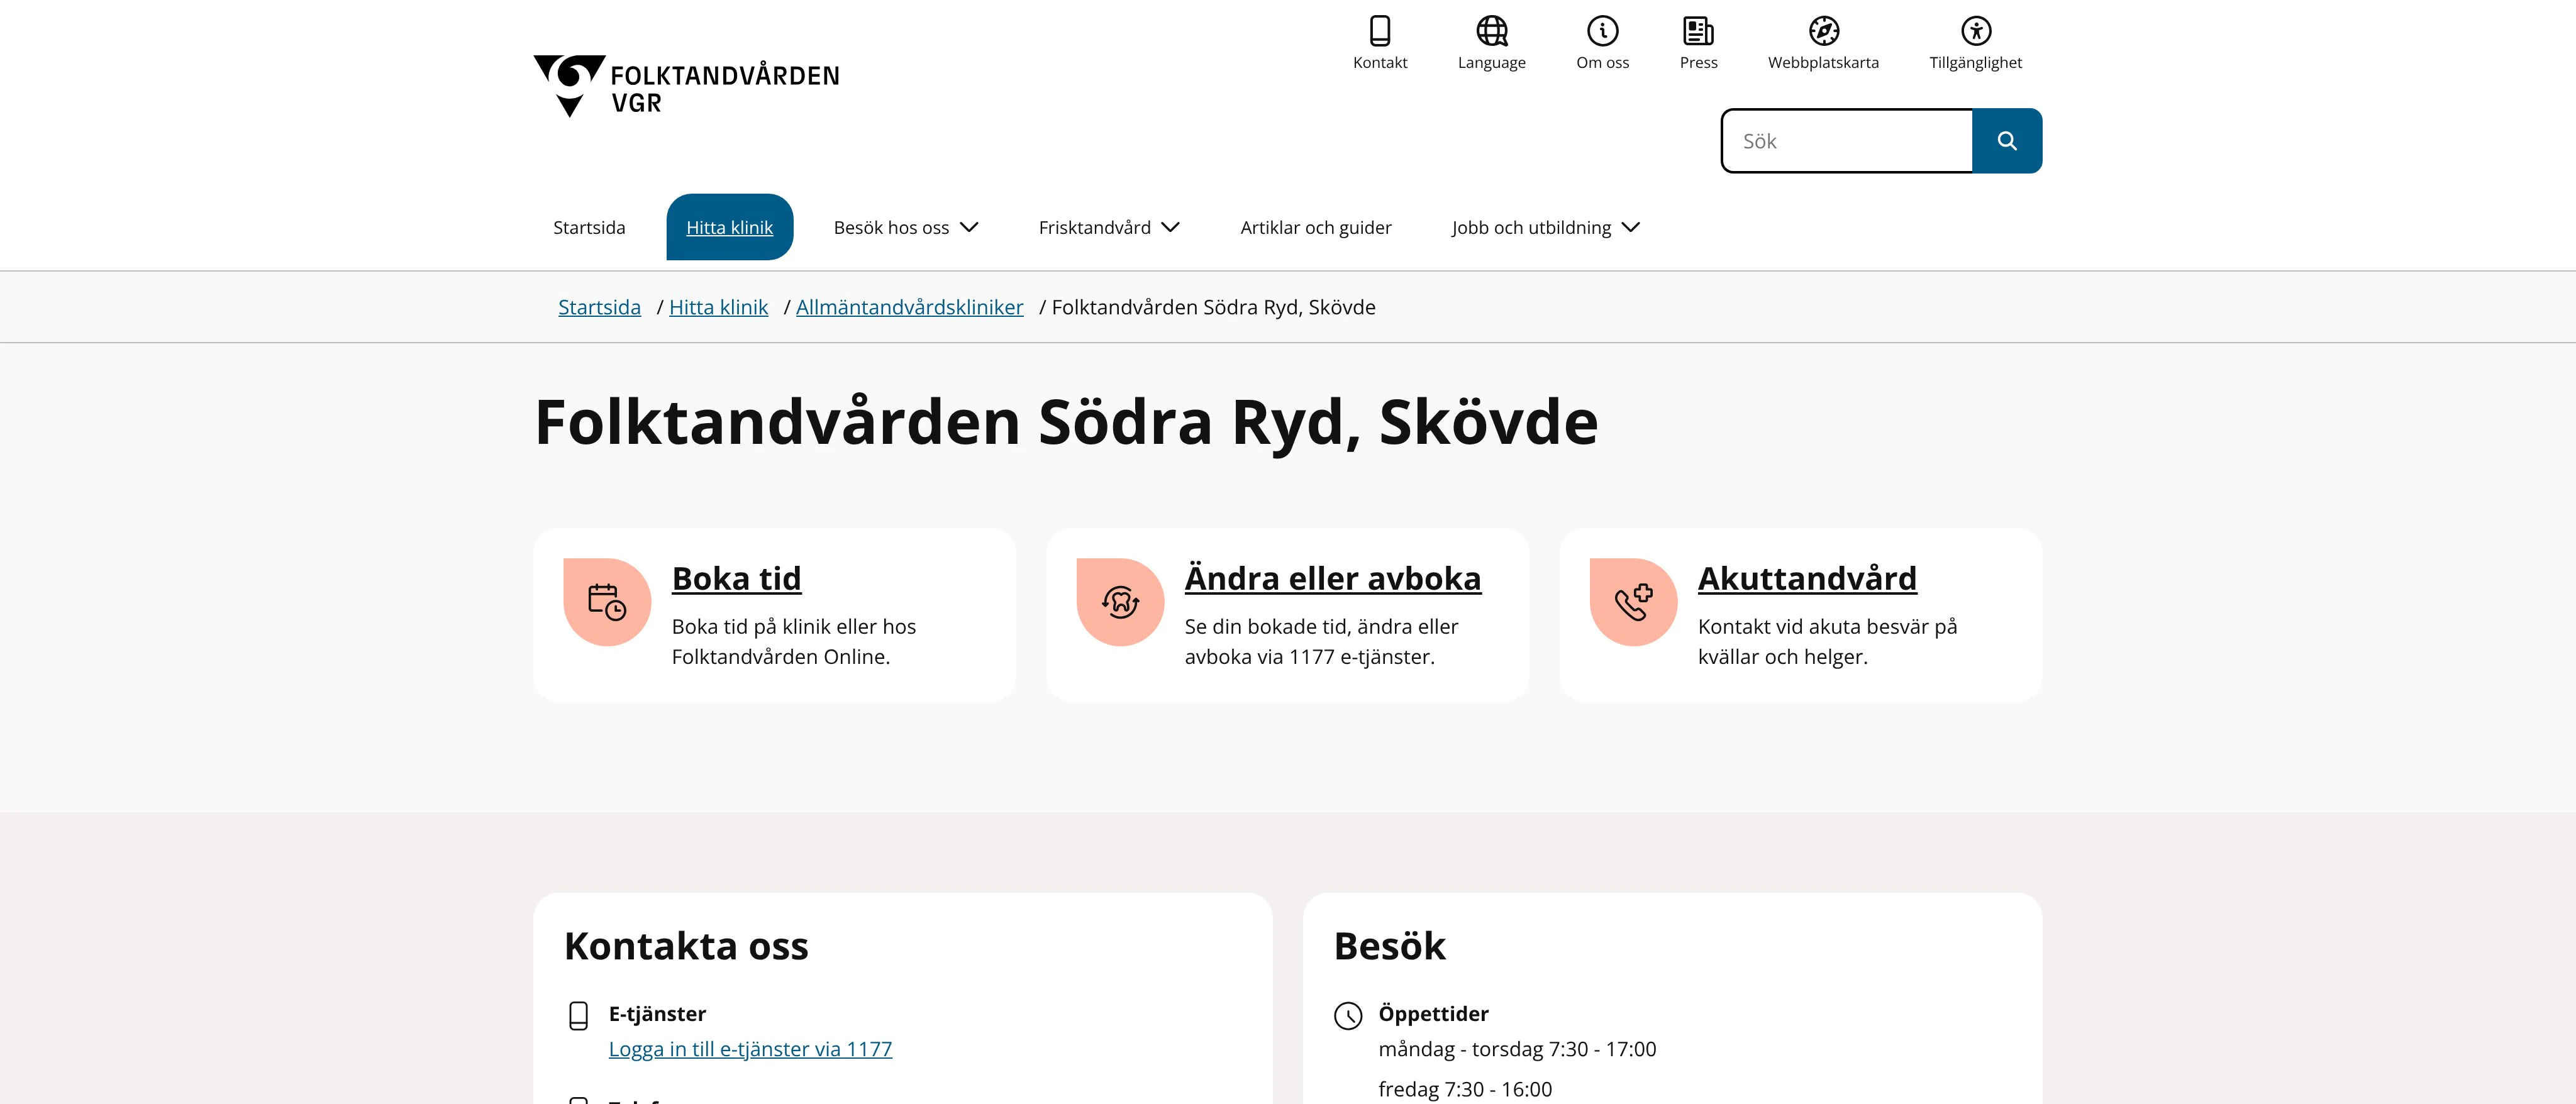Click the magnifying glass search button
This screenshot has height=1104, width=2576.
[2006, 141]
